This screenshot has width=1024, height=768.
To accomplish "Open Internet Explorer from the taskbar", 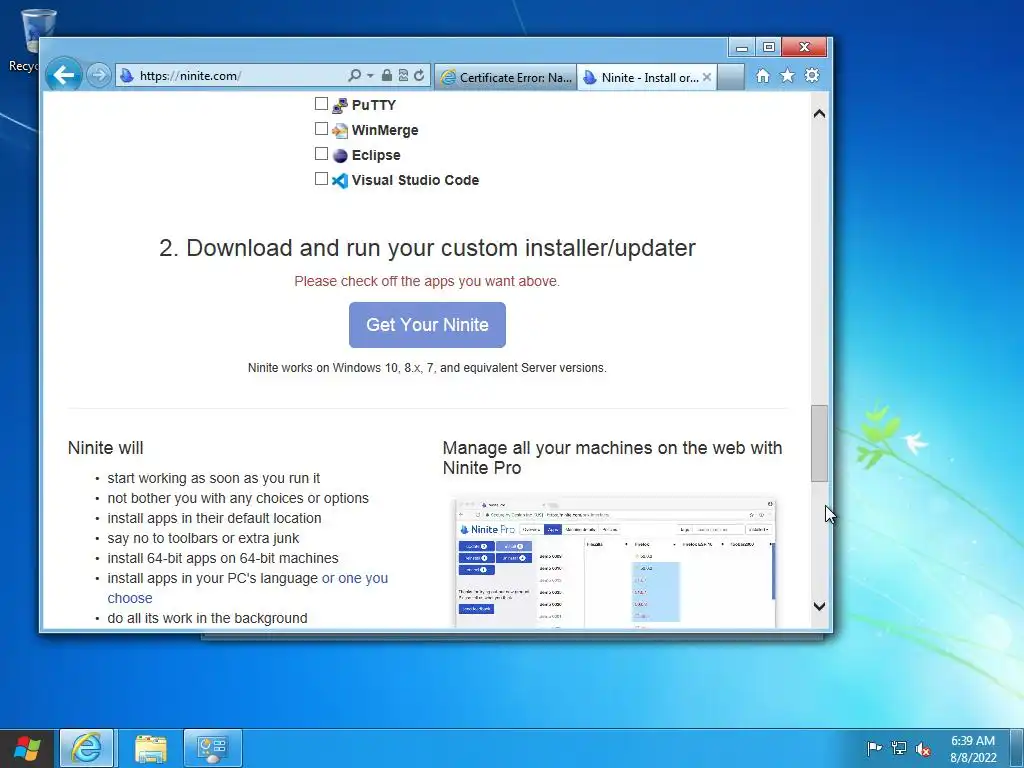I will (x=87, y=748).
